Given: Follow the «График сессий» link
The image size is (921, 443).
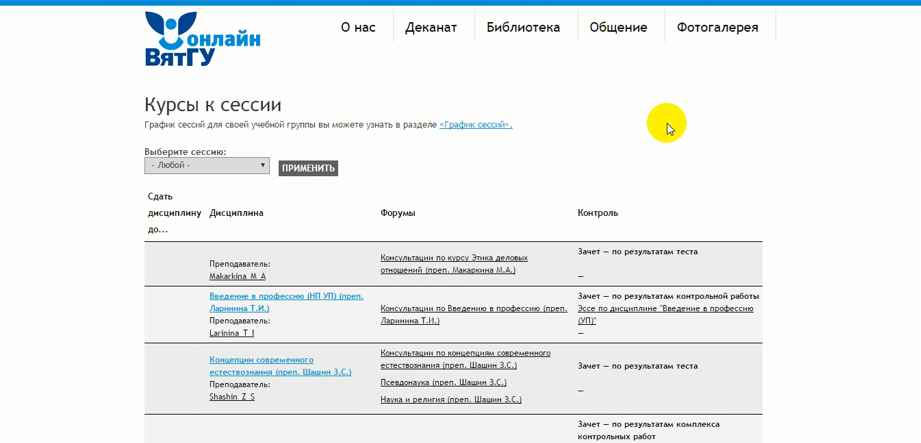Looking at the screenshot, I should 475,125.
